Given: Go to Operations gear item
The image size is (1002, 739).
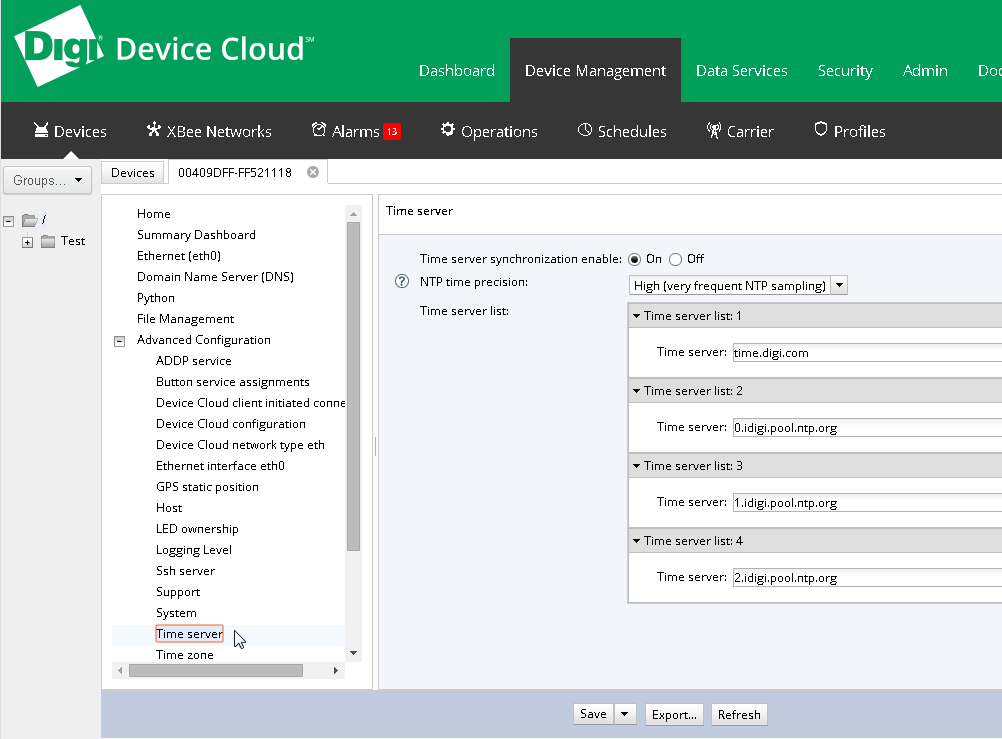Looking at the screenshot, I should click(x=489, y=131).
